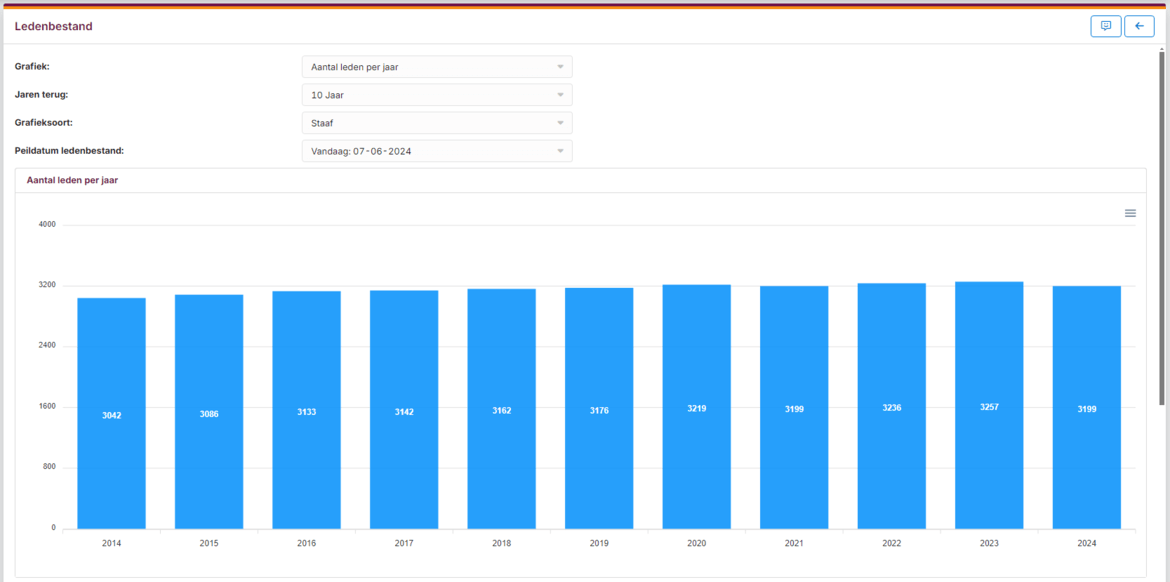Click the page vertical scrollbar

[x=1162, y=228]
